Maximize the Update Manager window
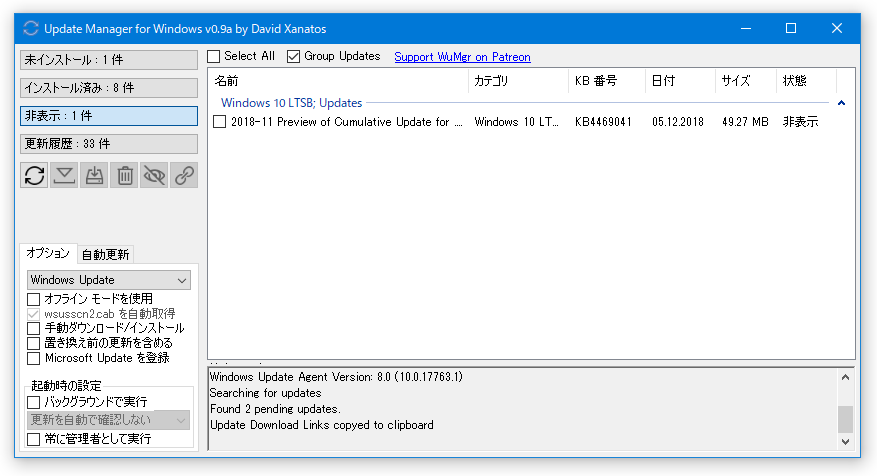This screenshot has height=476, width=877. coord(791,29)
